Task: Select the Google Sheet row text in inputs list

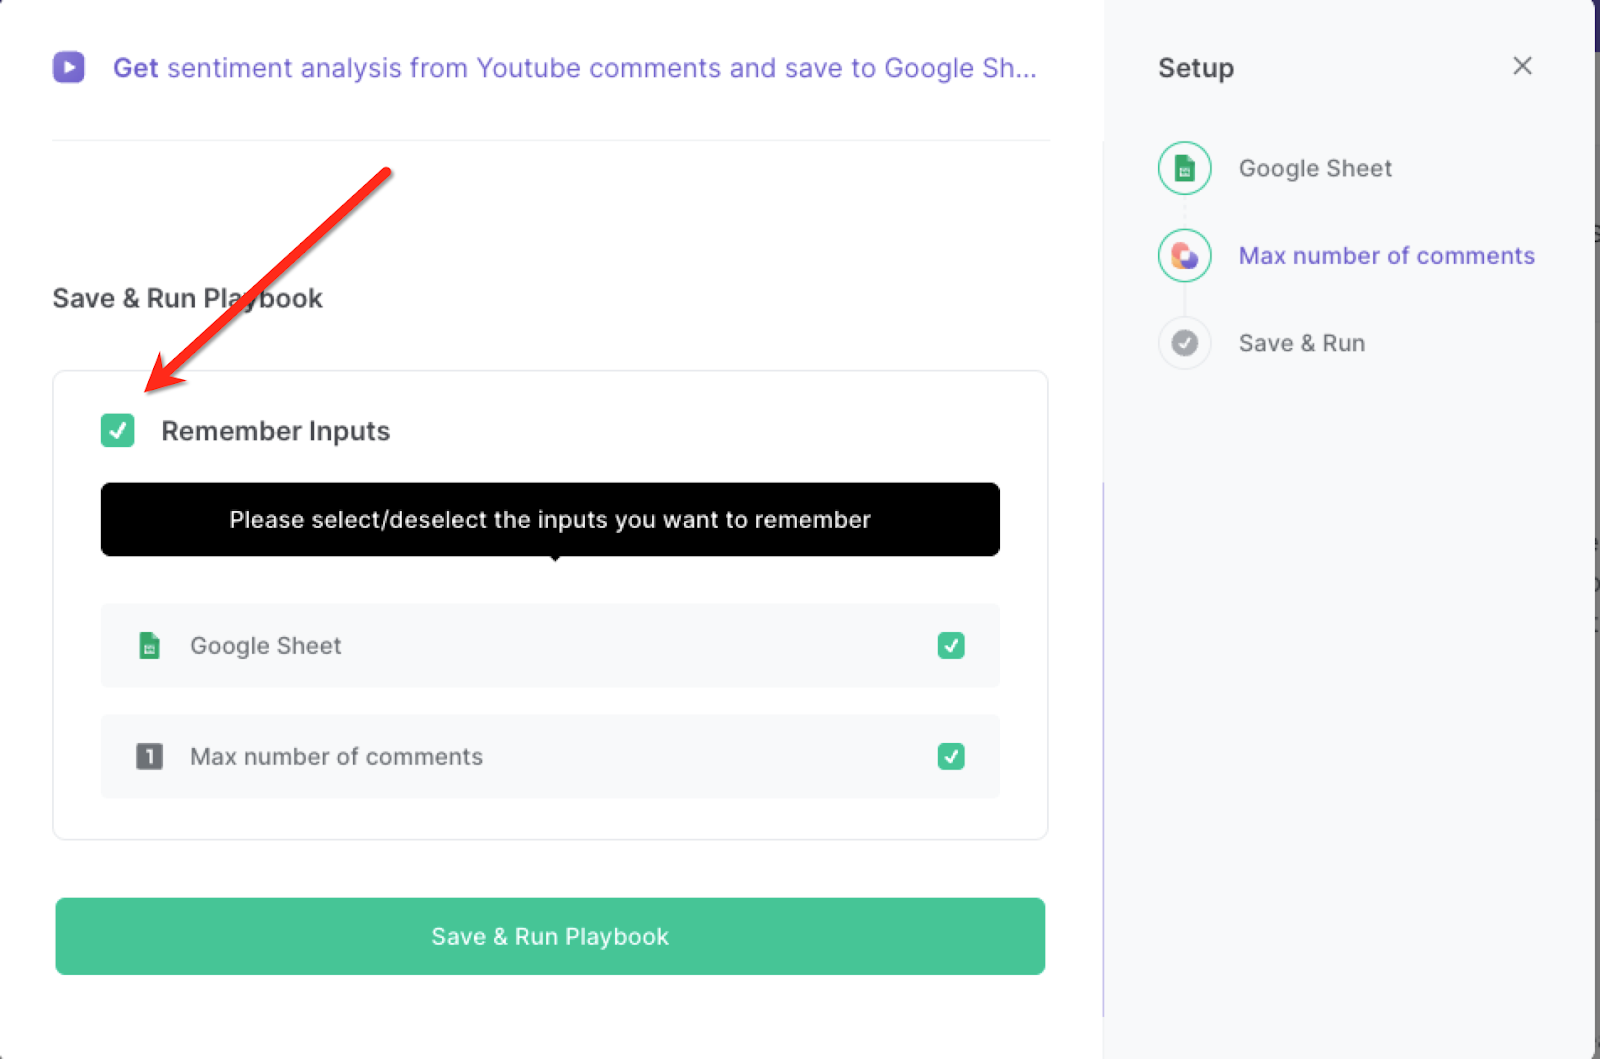Action: [265, 646]
